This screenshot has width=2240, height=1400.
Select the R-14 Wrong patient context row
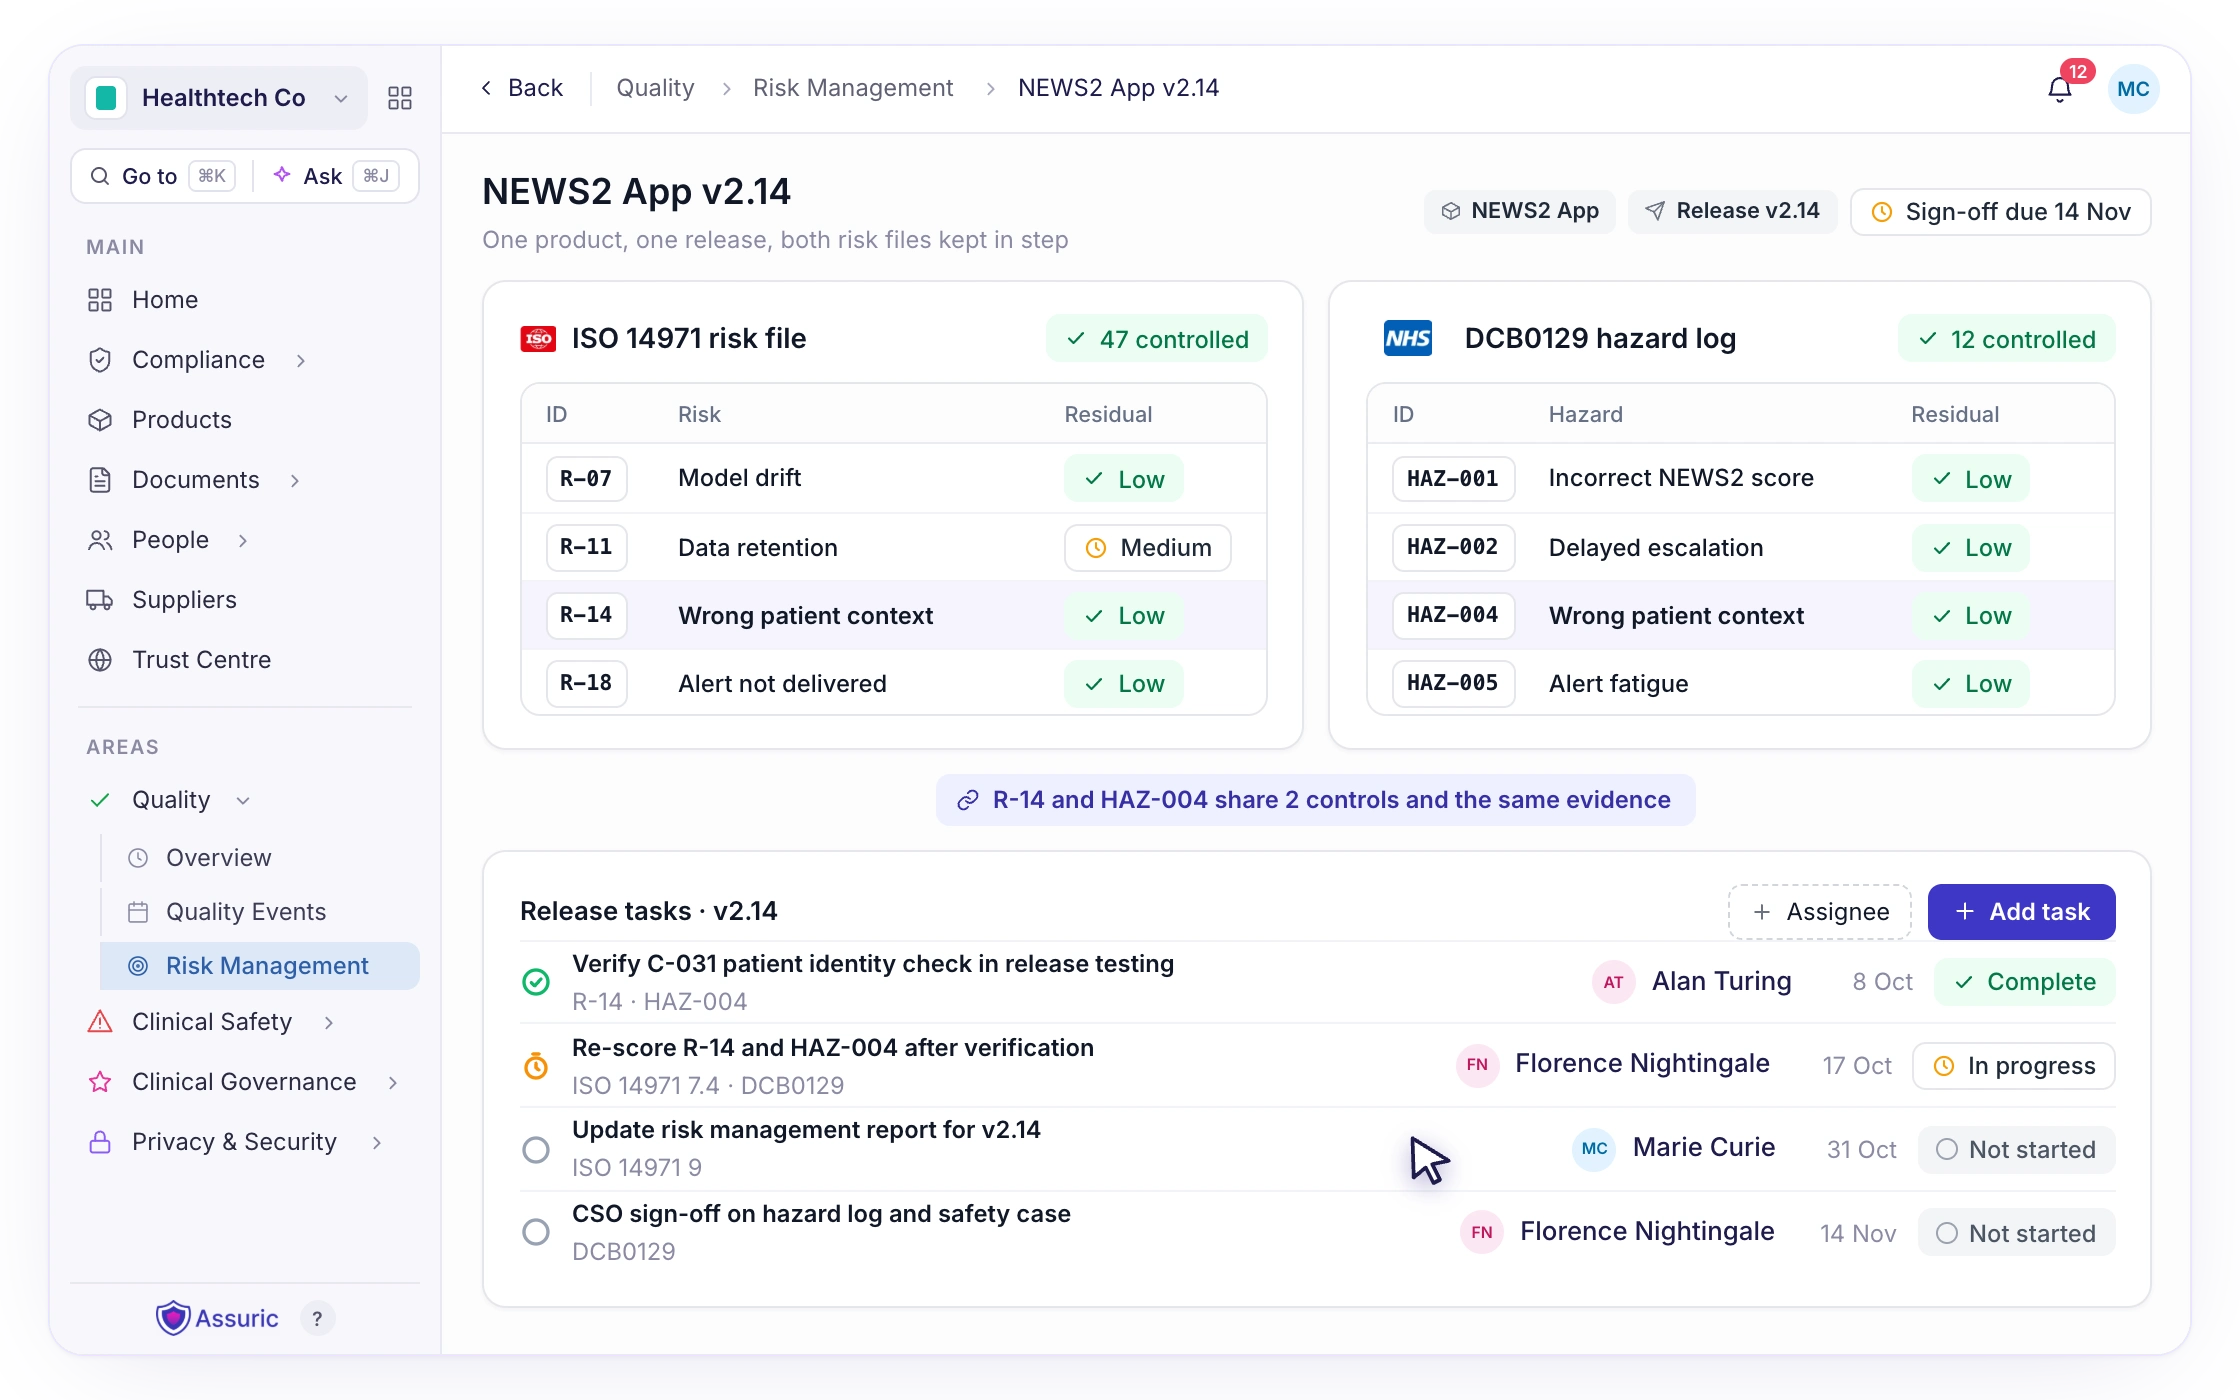[x=893, y=615]
